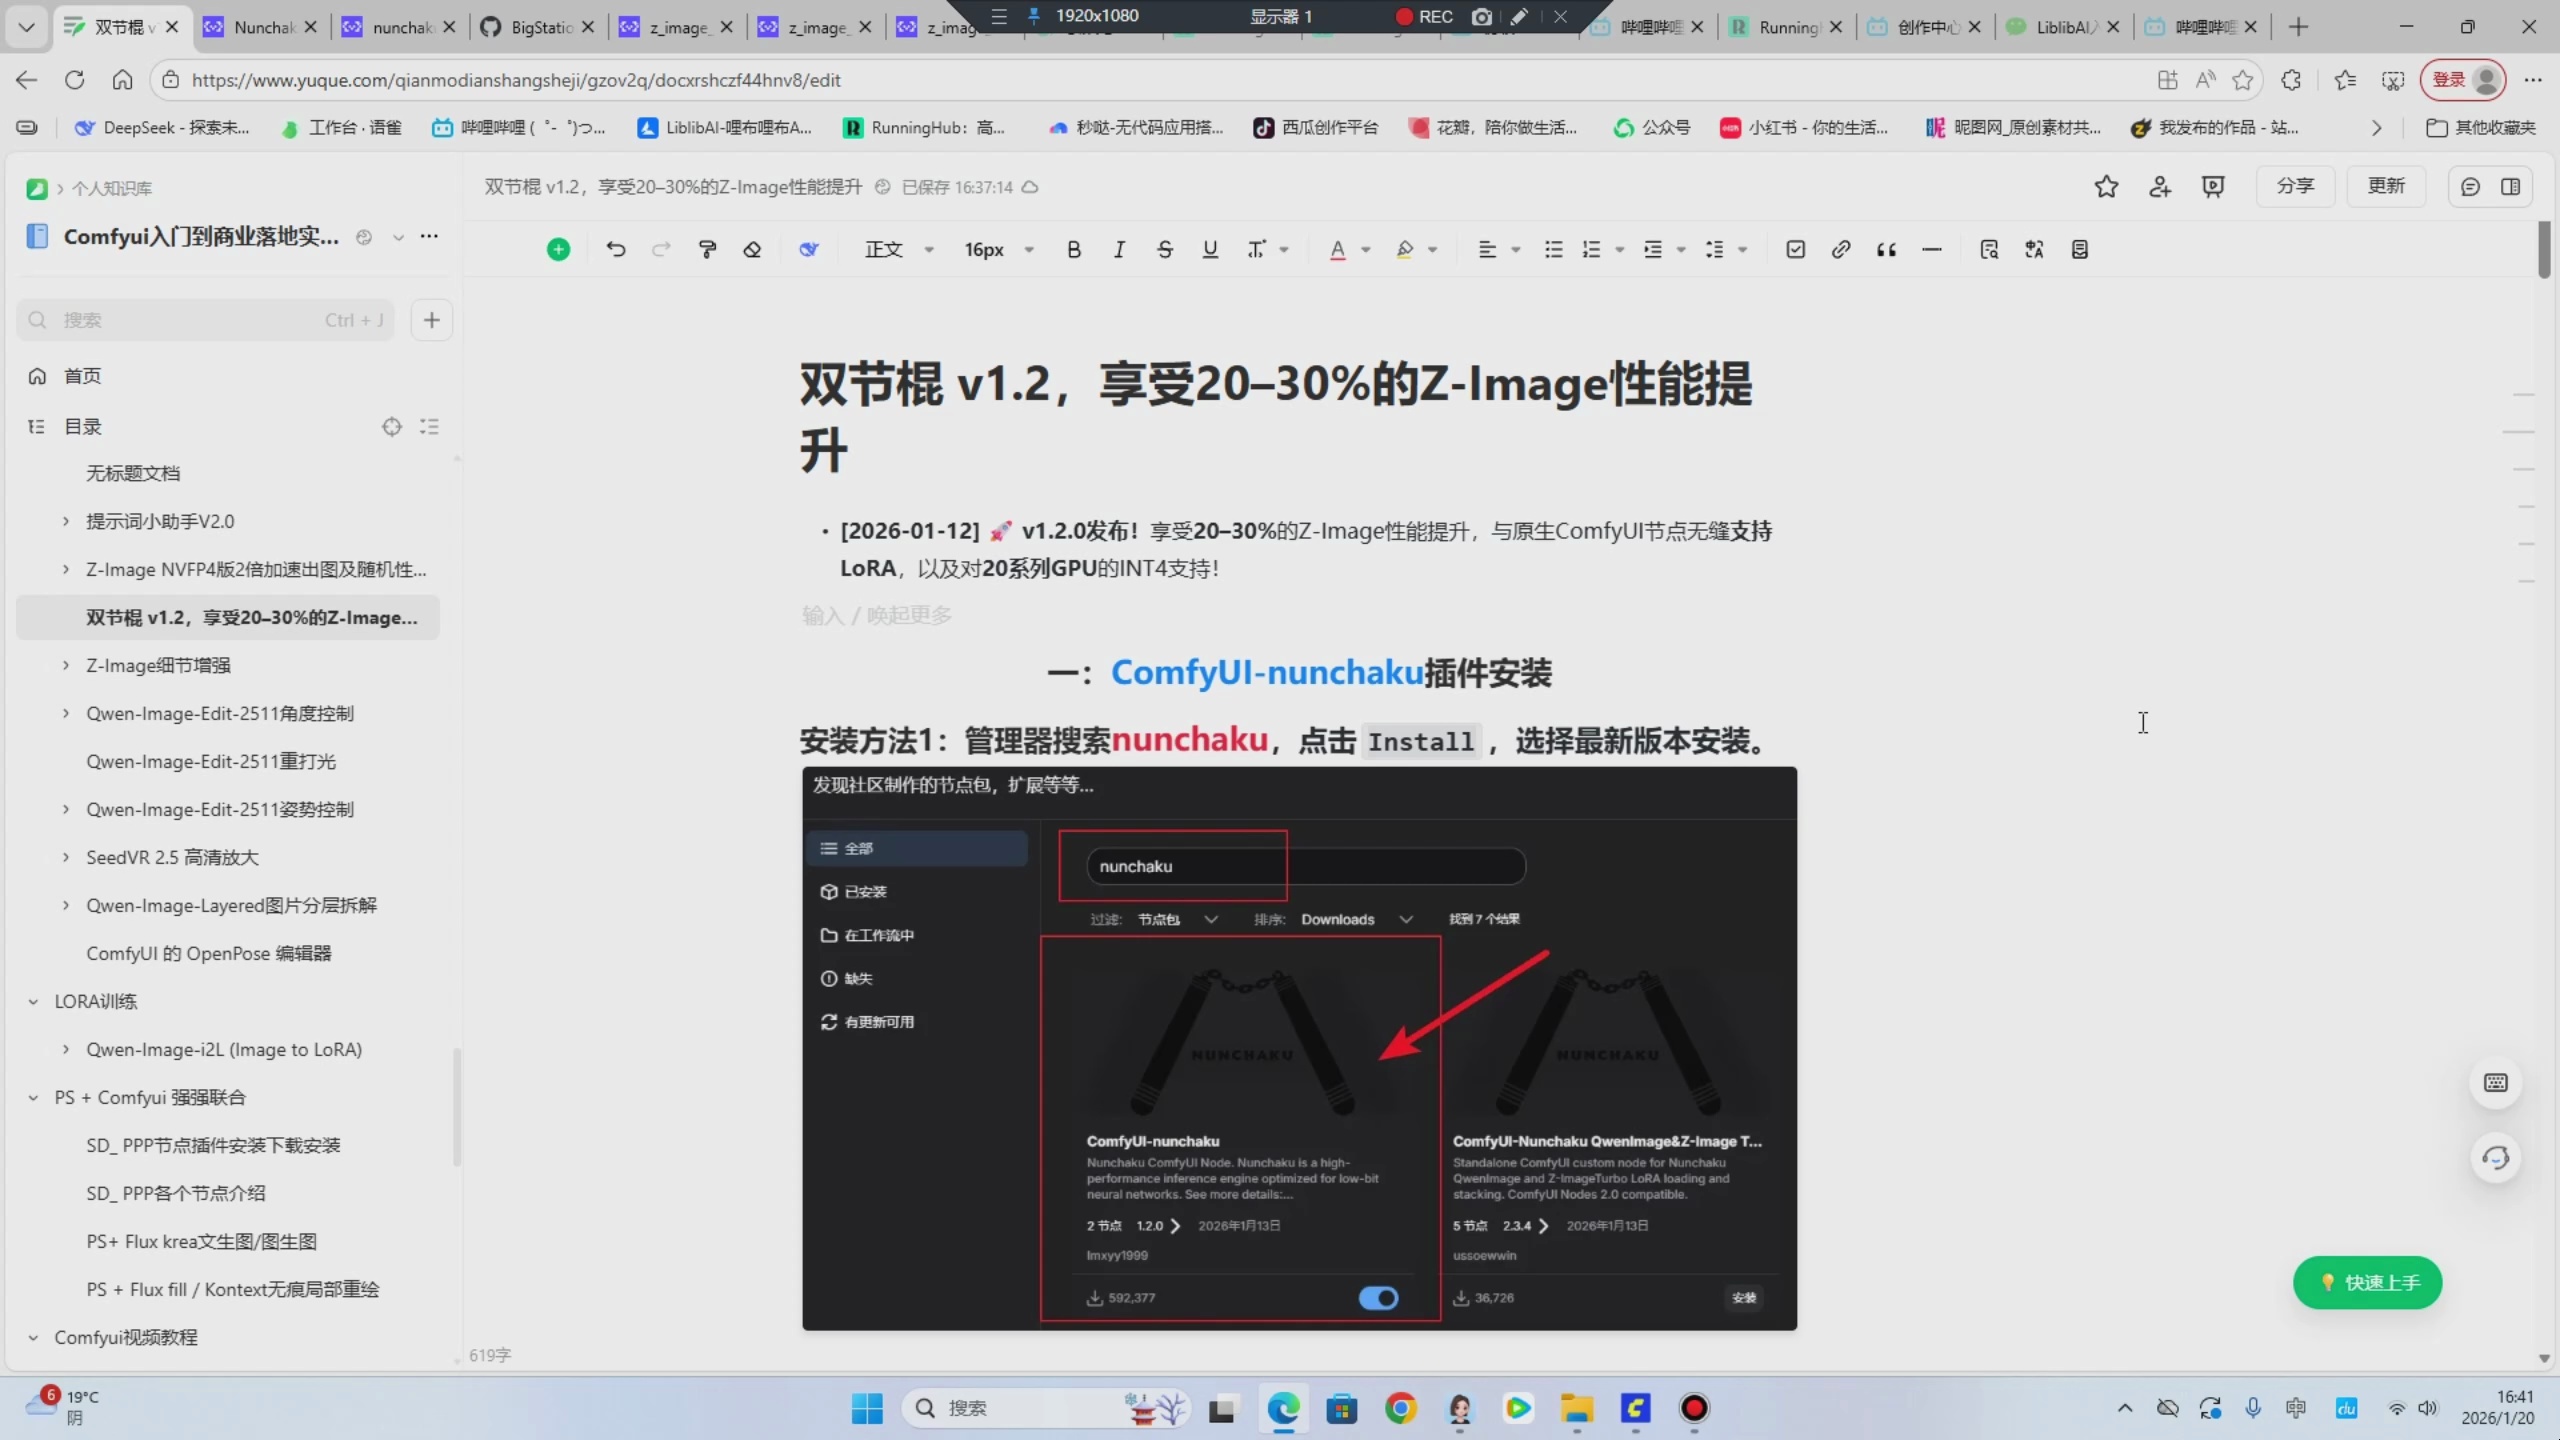Open ComfyUI 的 OpenPose 编辑器 document
The height and width of the screenshot is (1440, 2560).
coord(209,953)
